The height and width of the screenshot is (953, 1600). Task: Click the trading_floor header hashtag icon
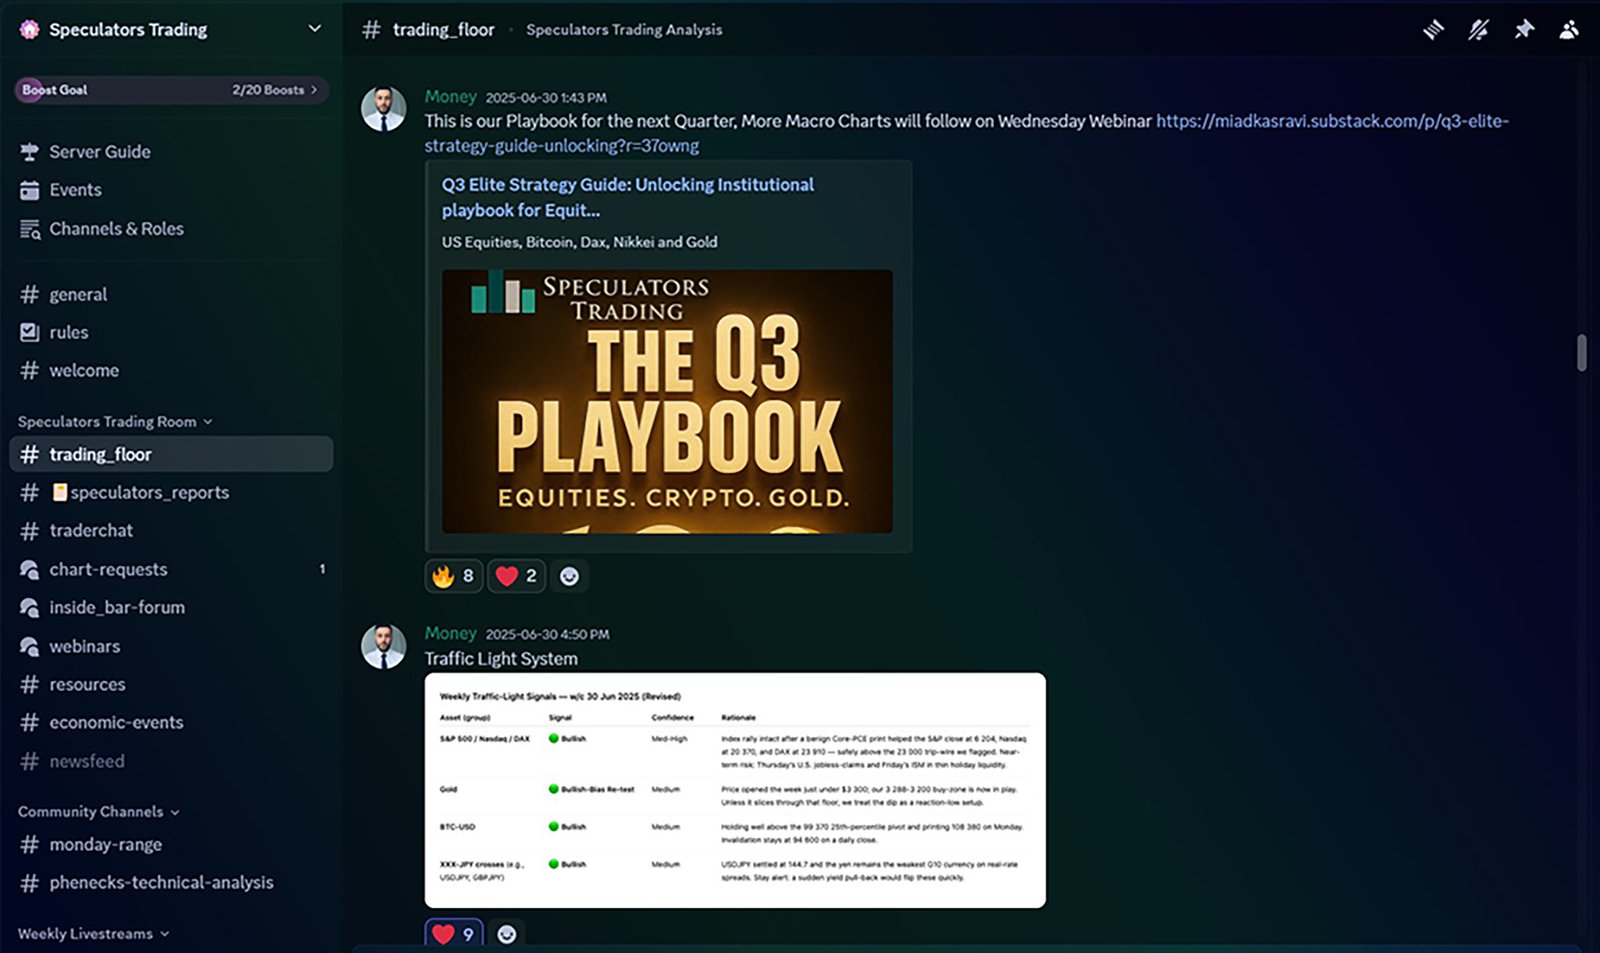[371, 30]
